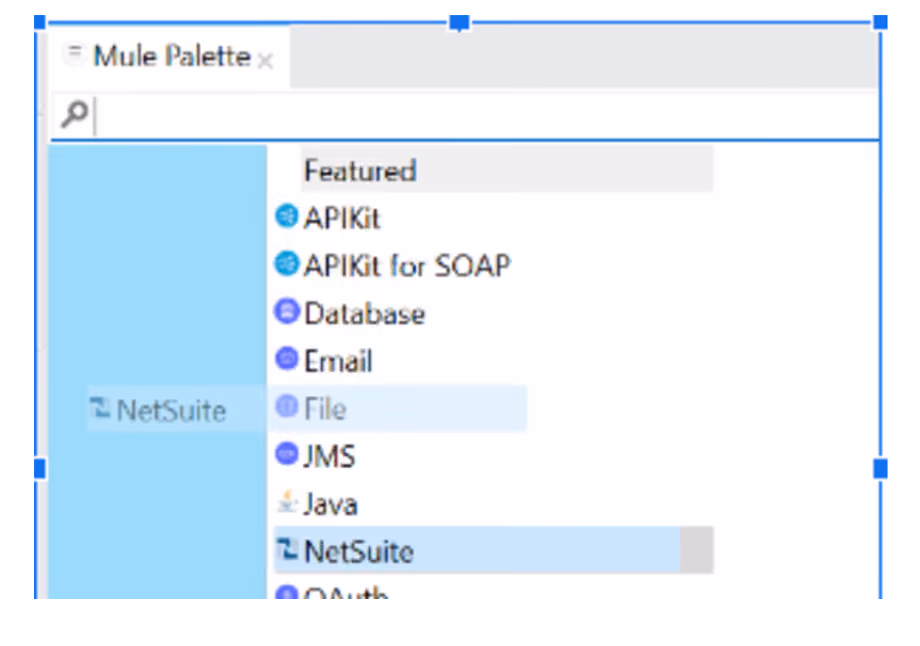Click the Java module icon
This screenshot has width=920, height=646.
[x=287, y=502]
